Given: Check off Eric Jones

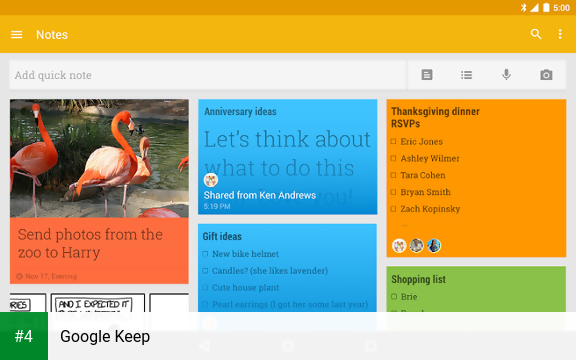Looking at the screenshot, I should pos(393,141).
